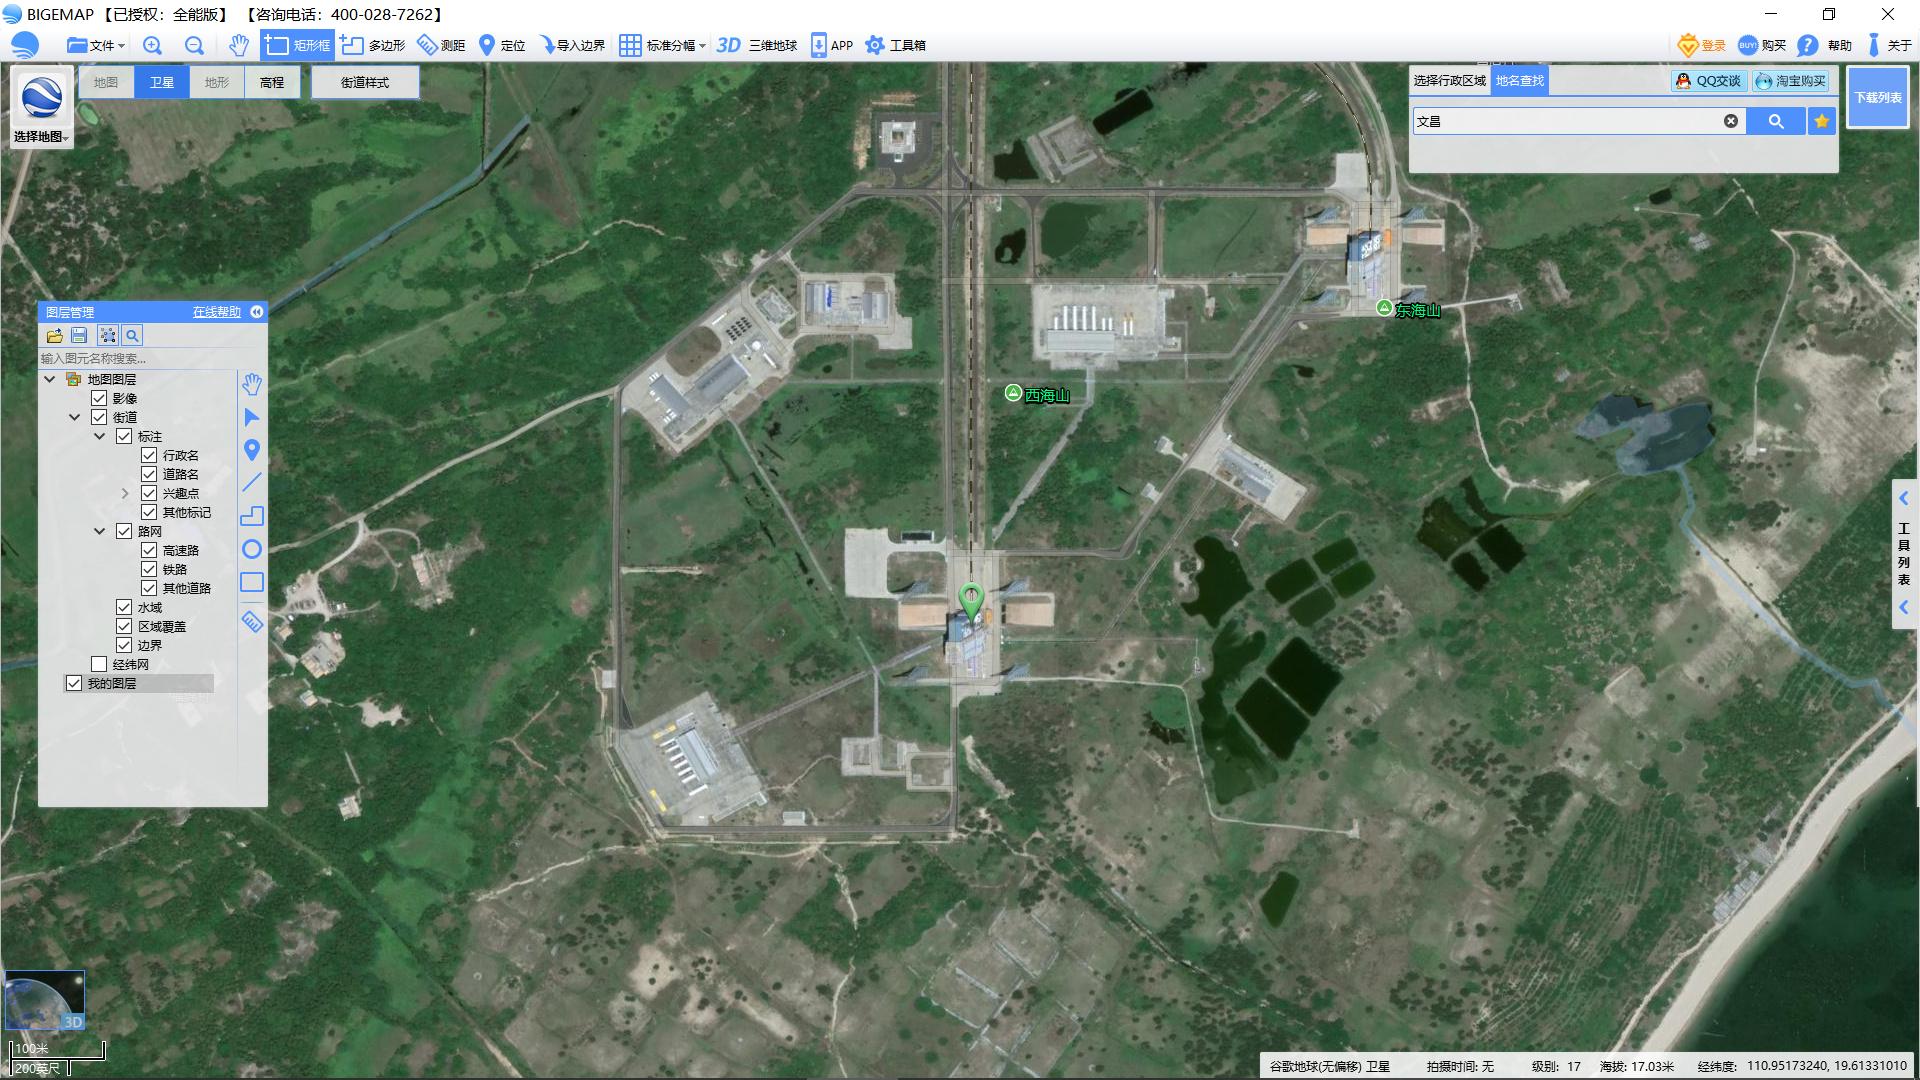Open the 在线帮助 online help link
1920x1080 pixels.
pyautogui.click(x=217, y=312)
